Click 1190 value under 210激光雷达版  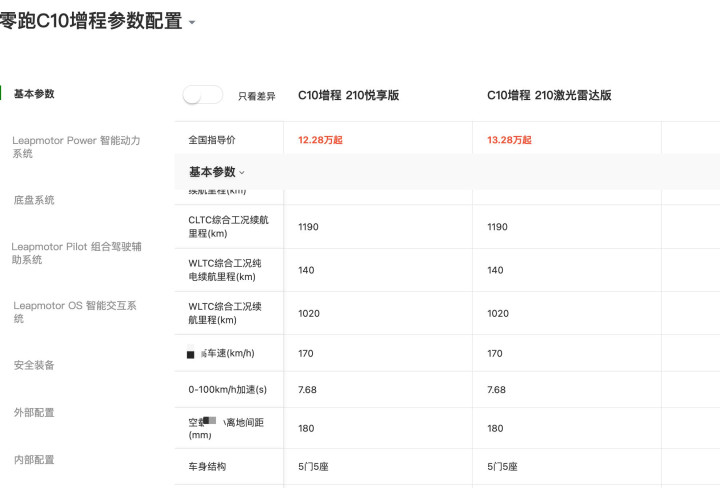[497, 227]
